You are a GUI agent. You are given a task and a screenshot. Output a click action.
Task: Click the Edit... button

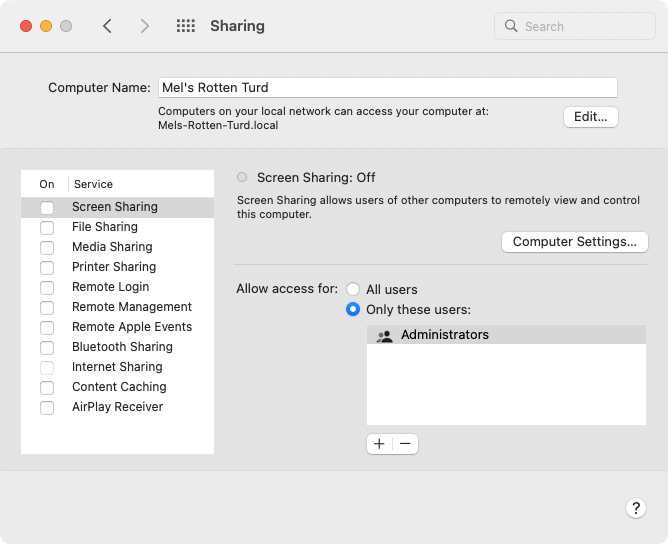click(591, 117)
